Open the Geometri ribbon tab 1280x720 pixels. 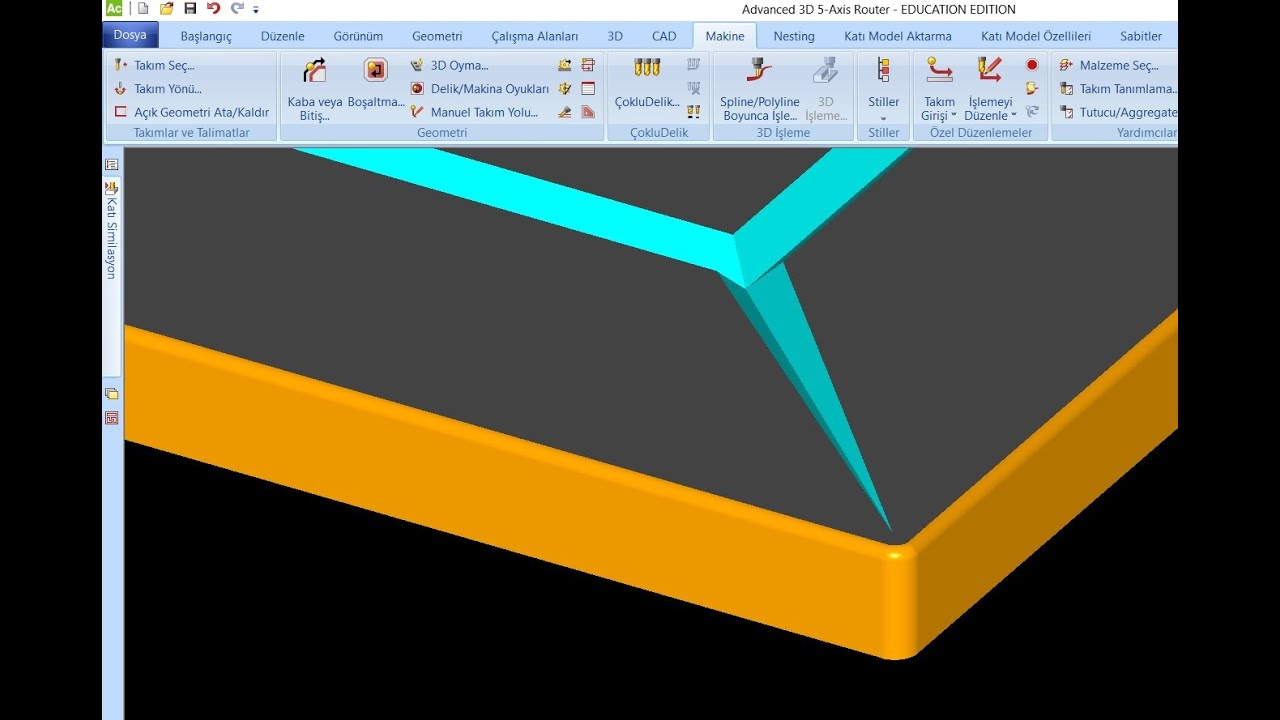pyautogui.click(x=437, y=36)
